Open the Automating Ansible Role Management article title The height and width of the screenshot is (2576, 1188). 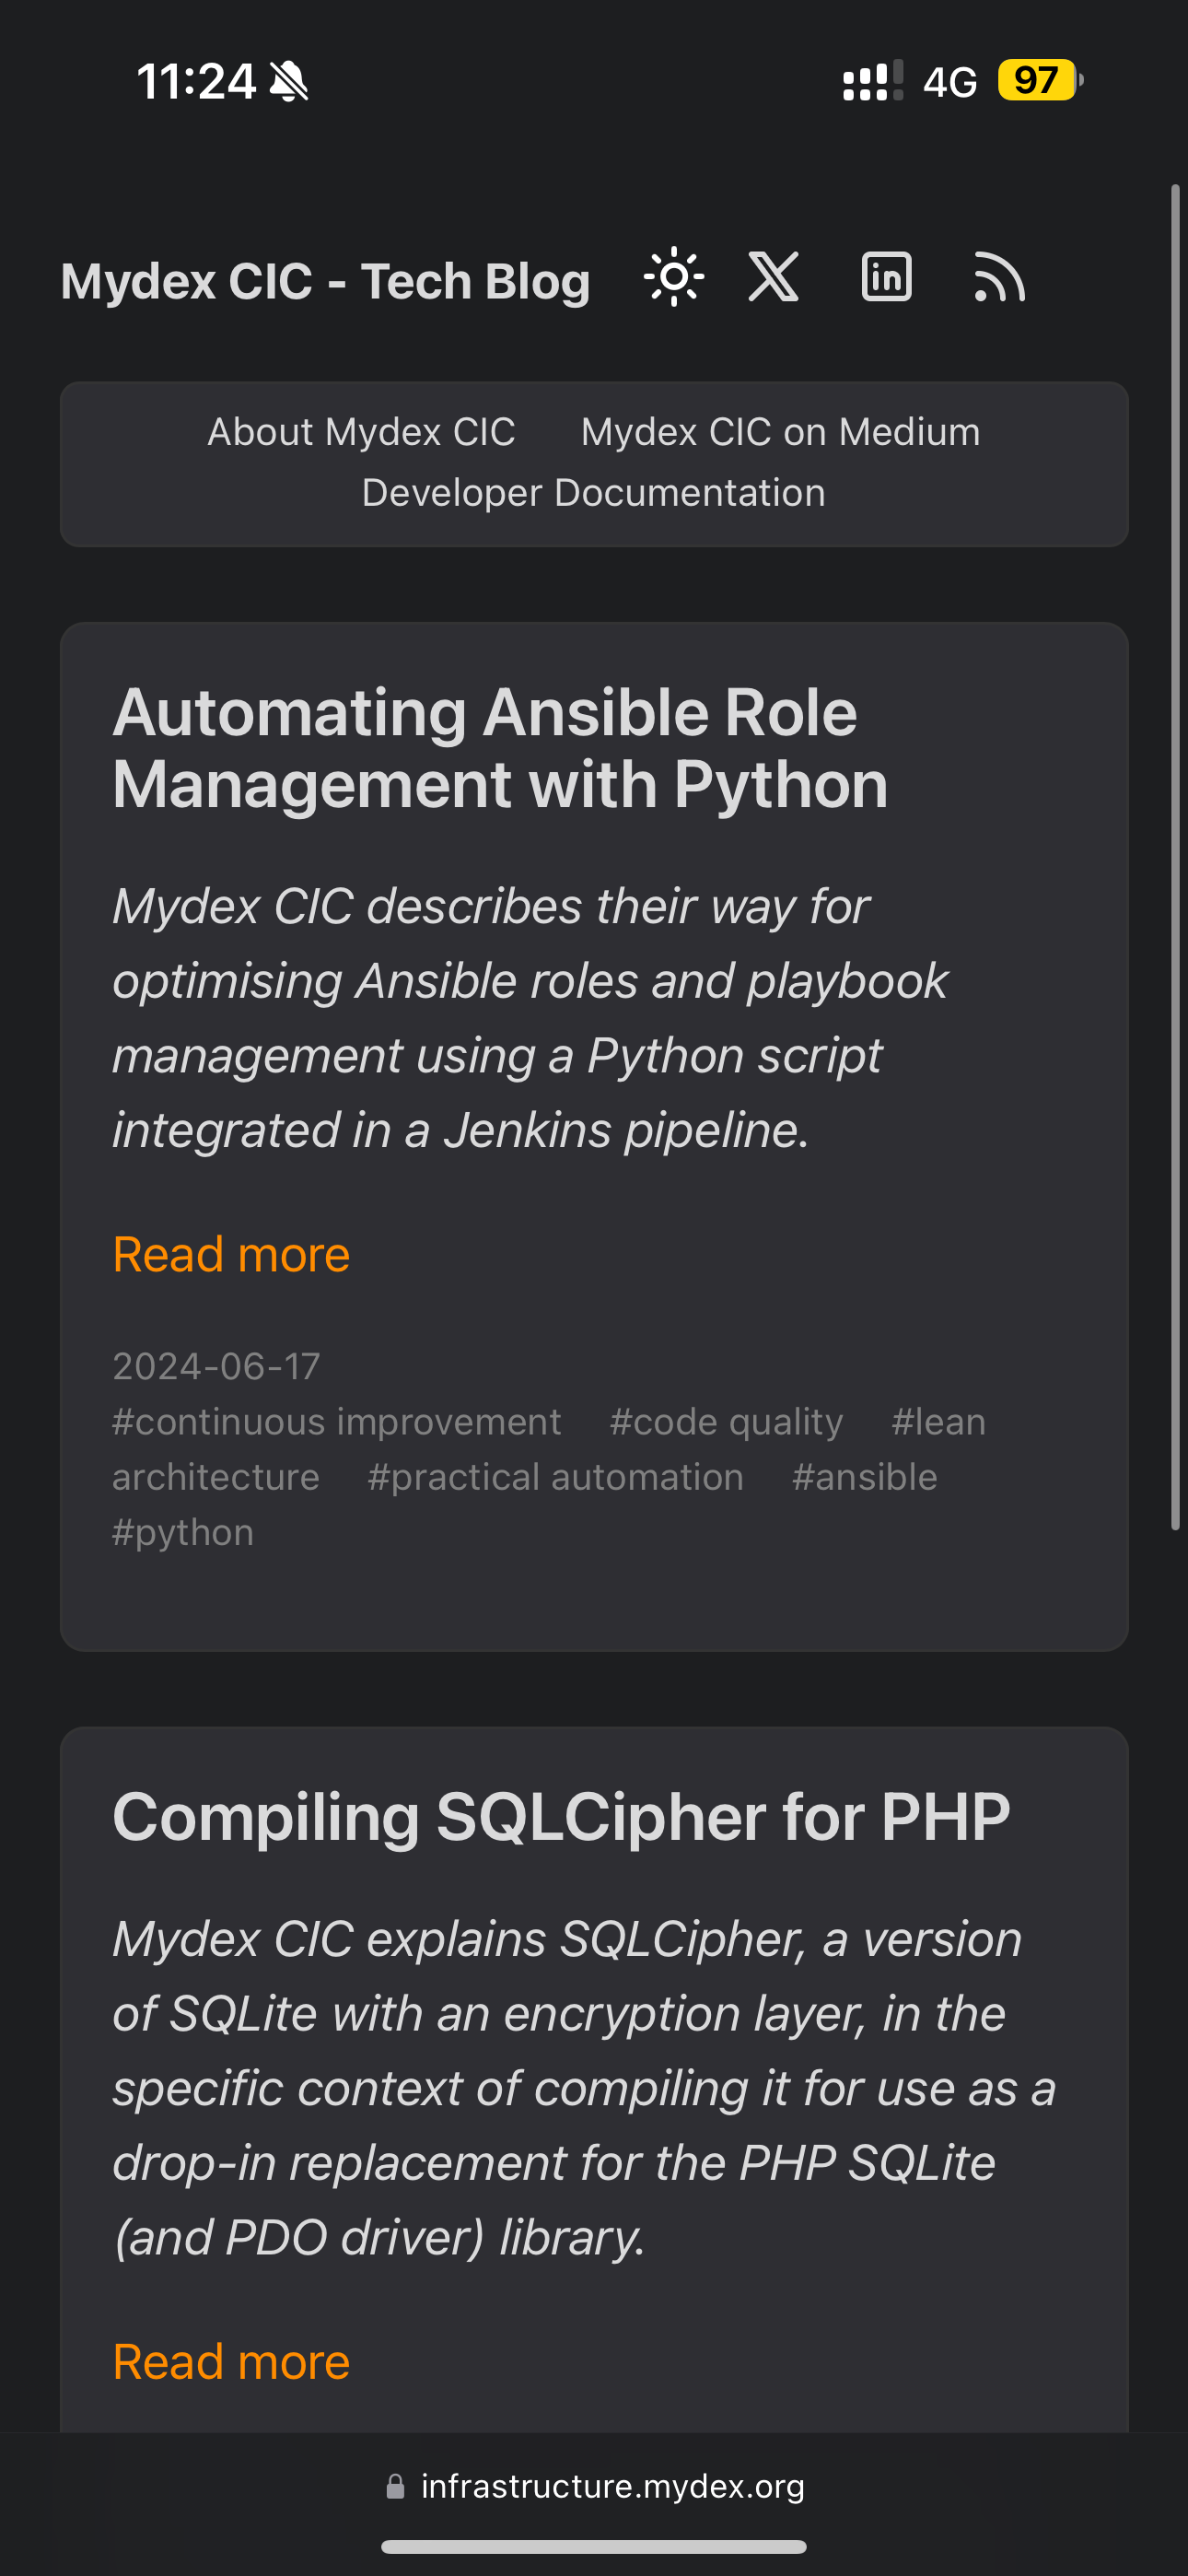click(x=500, y=748)
